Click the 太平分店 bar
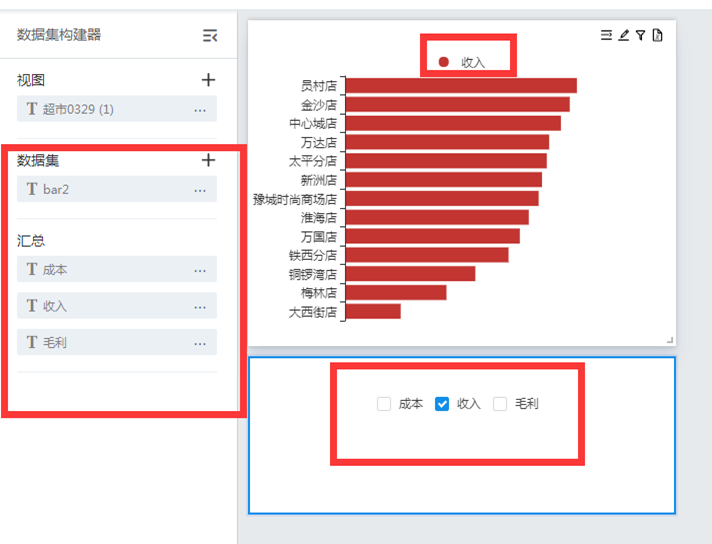 click(446, 161)
